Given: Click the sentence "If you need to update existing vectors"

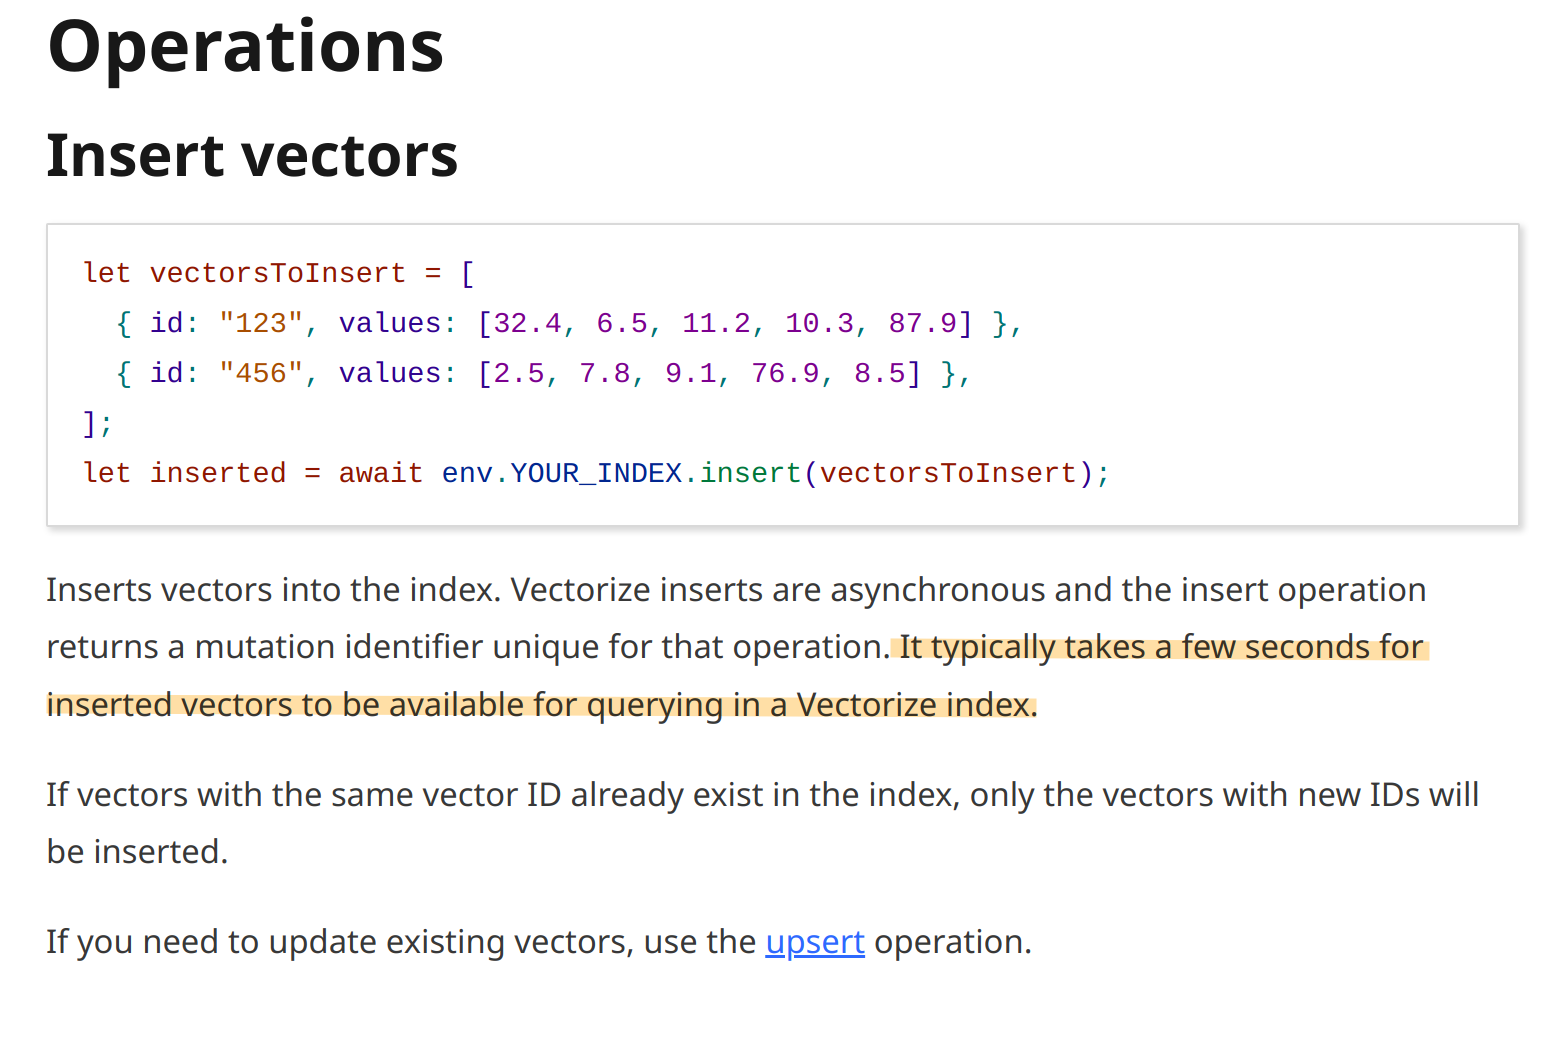Looking at the screenshot, I should pos(400,942).
